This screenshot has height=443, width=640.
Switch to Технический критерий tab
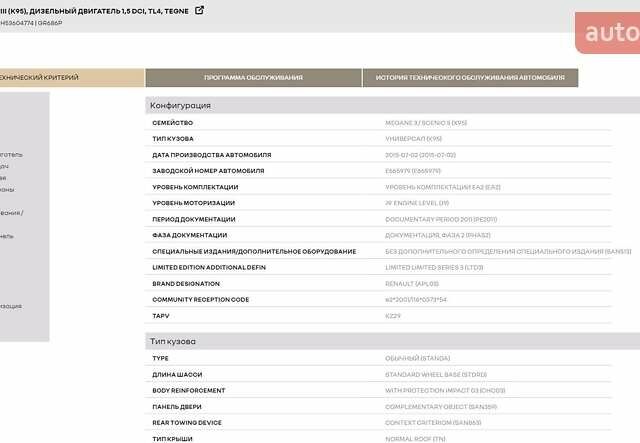[72, 78]
